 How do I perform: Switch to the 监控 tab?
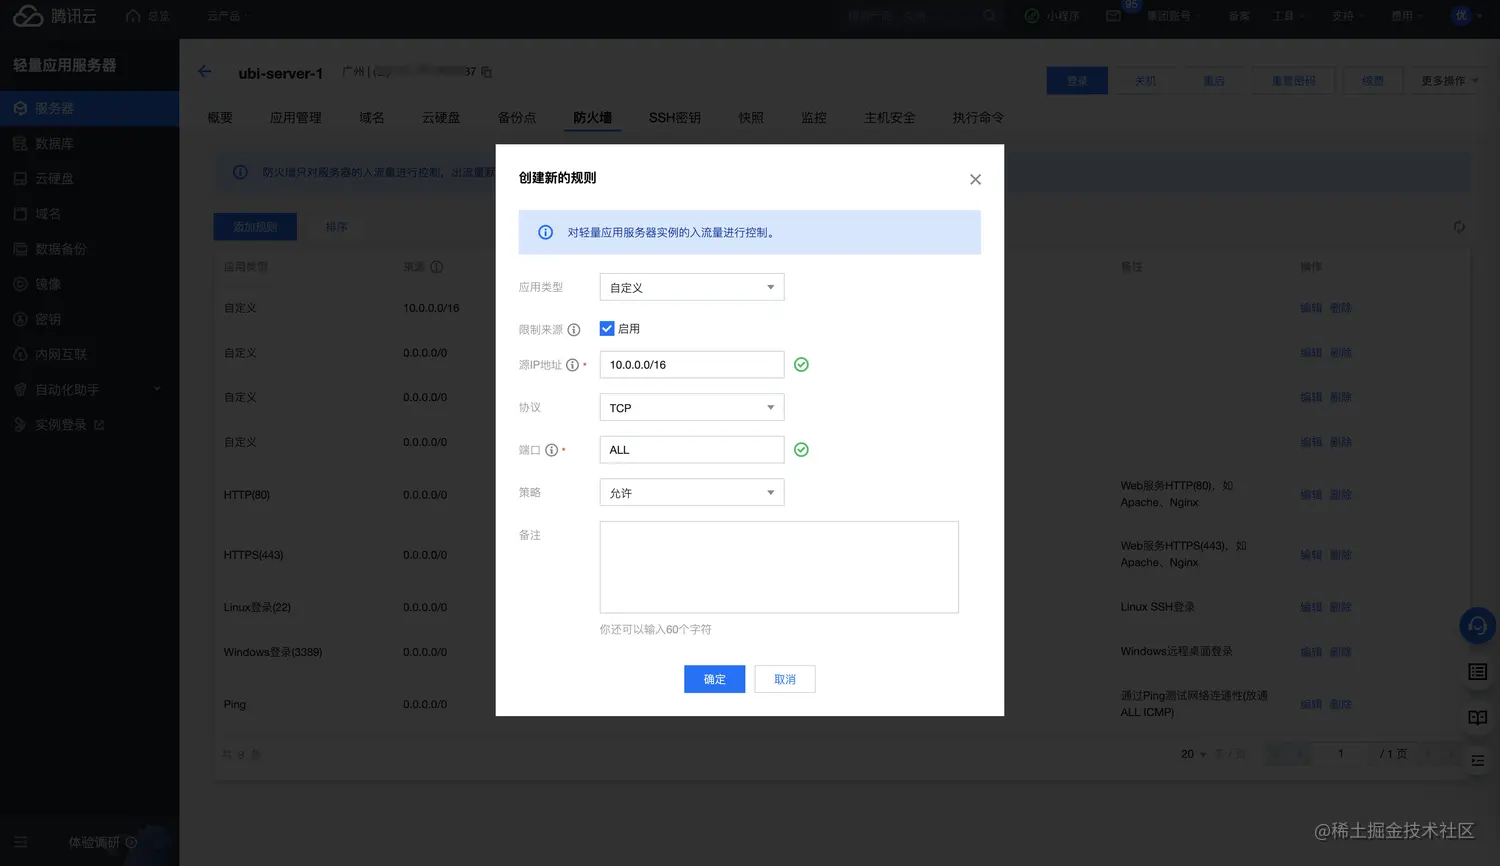[x=814, y=118]
